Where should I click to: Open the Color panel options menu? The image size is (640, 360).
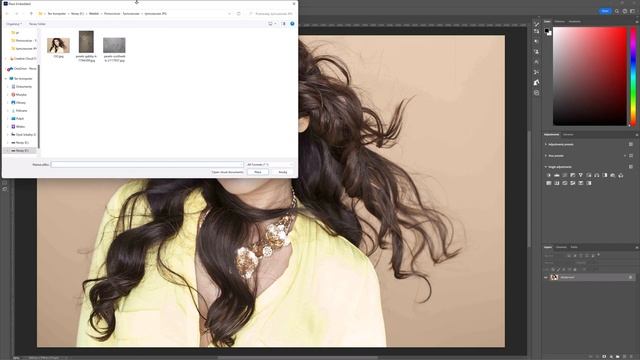[636, 21]
